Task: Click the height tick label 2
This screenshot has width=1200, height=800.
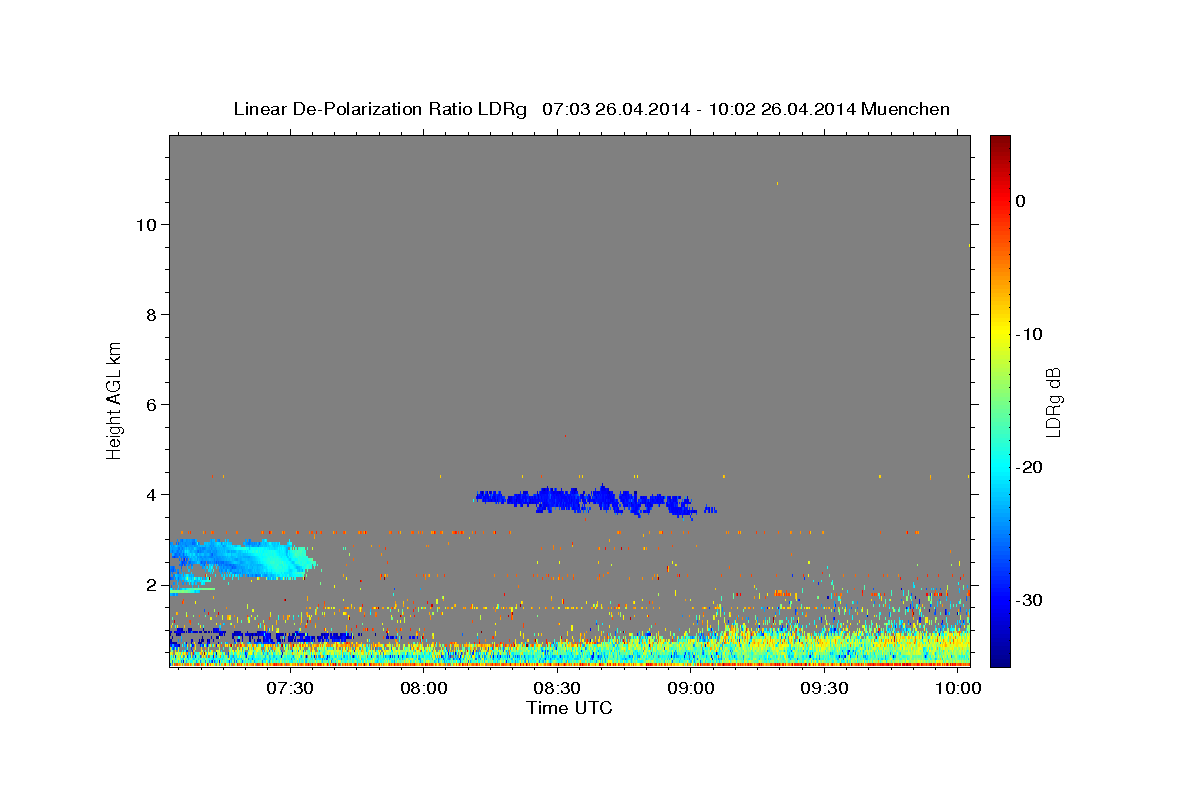Action: 150,584
